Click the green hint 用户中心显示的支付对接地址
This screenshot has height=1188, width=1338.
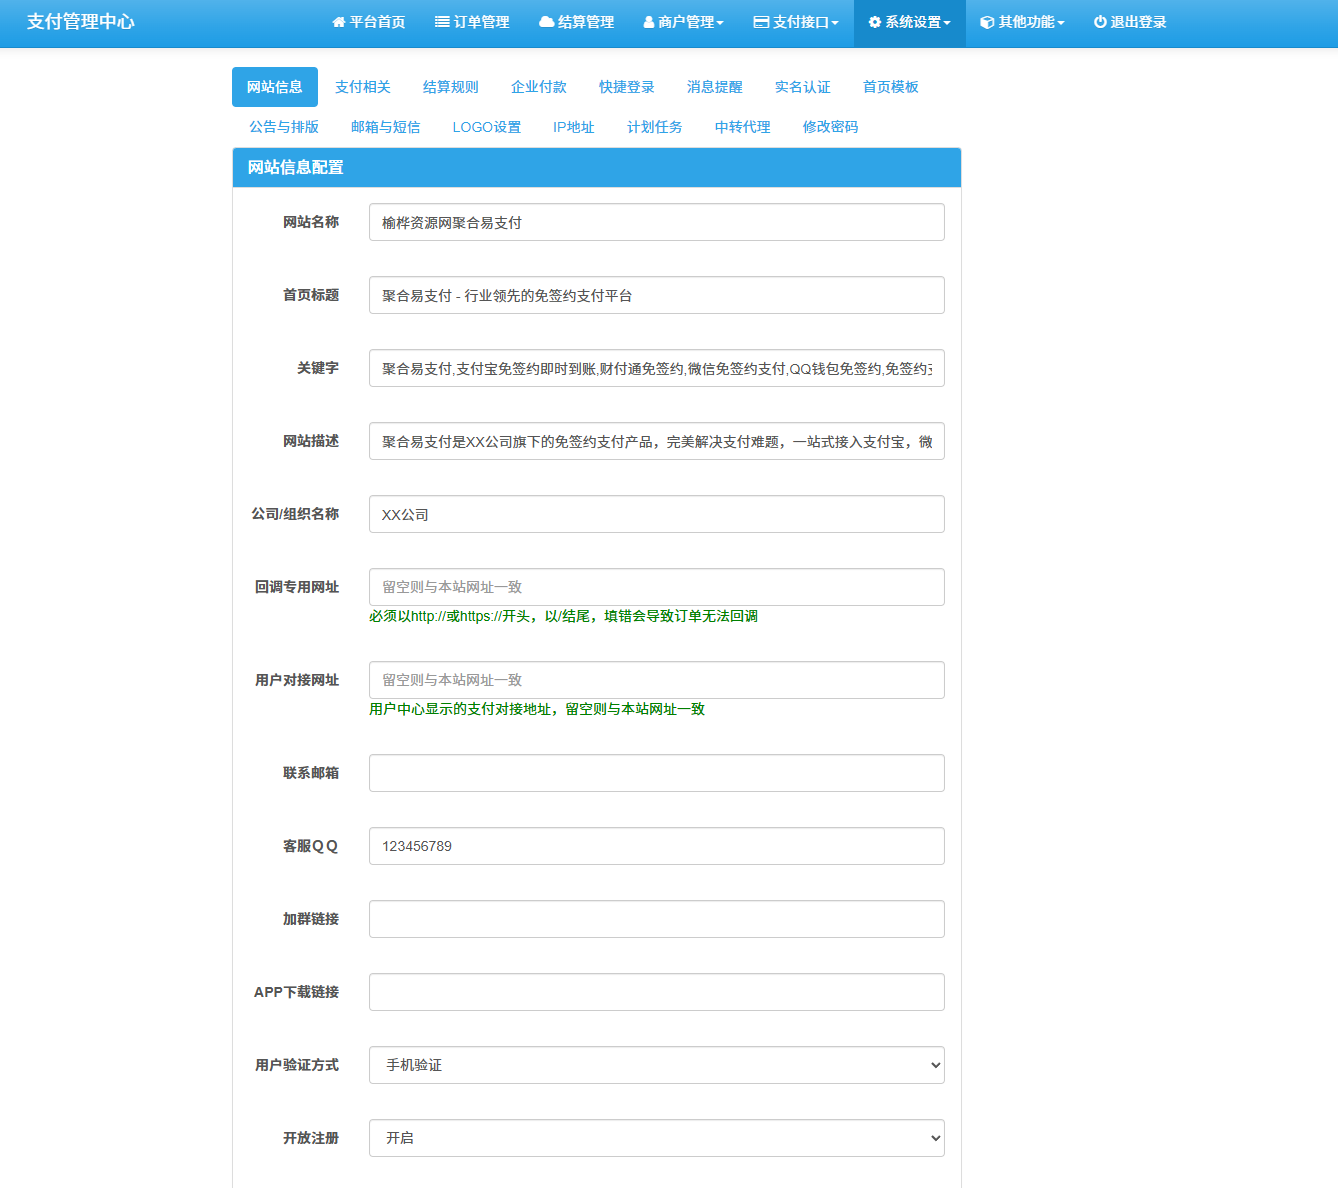coord(537,709)
